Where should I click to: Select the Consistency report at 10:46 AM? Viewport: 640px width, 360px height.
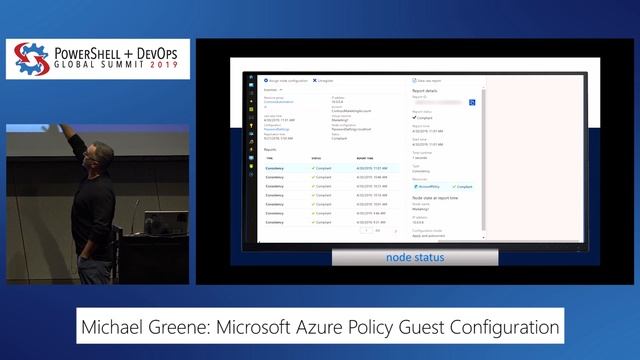coord(332,177)
